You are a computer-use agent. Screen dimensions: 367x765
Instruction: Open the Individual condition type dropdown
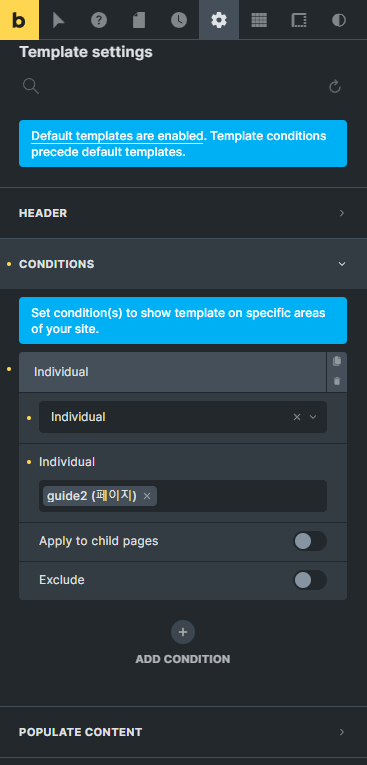[183, 417]
